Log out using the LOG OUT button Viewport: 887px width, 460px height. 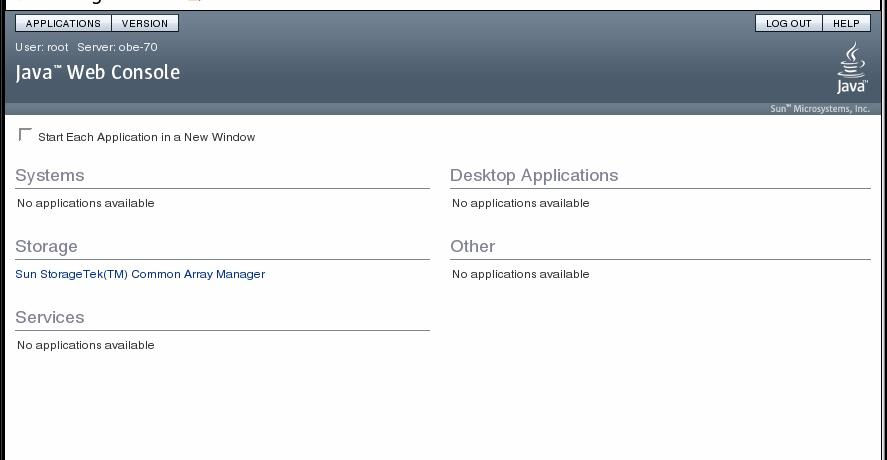point(789,23)
